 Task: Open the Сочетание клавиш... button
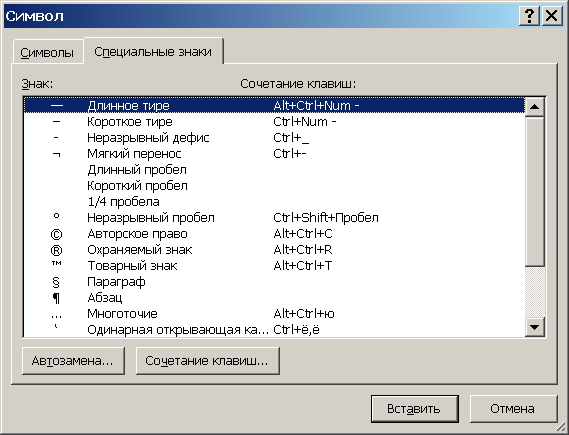[x=208, y=361]
